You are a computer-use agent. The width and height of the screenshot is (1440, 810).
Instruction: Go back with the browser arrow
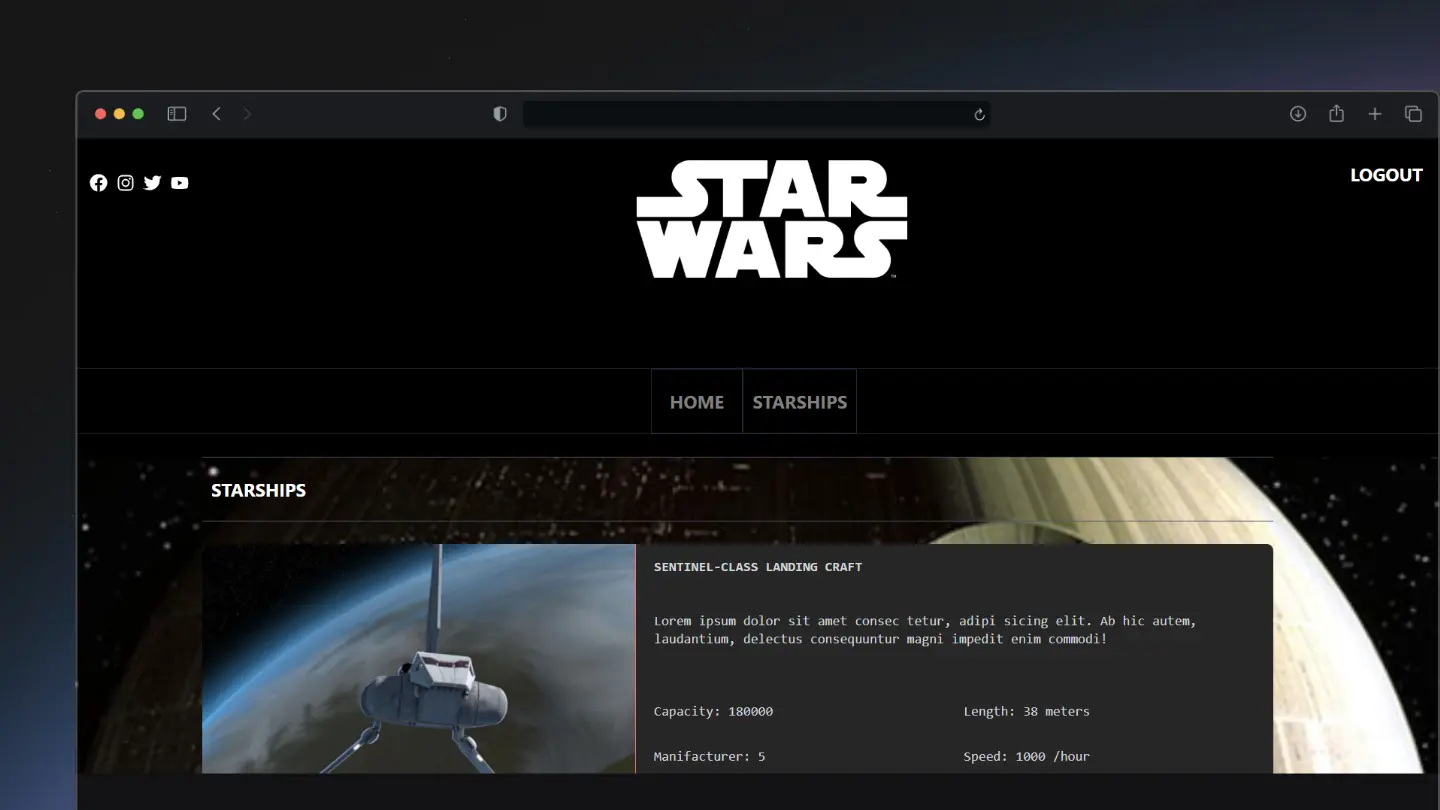coord(216,114)
